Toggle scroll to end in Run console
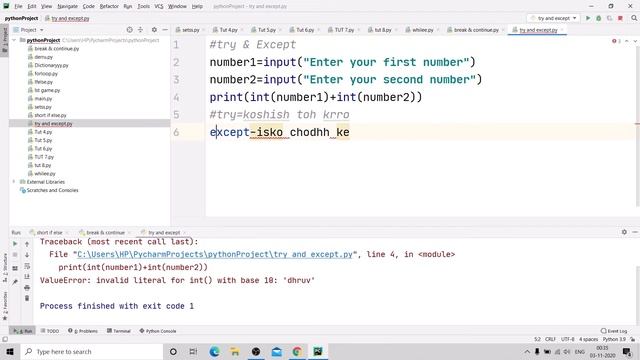 click(x=27, y=277)
